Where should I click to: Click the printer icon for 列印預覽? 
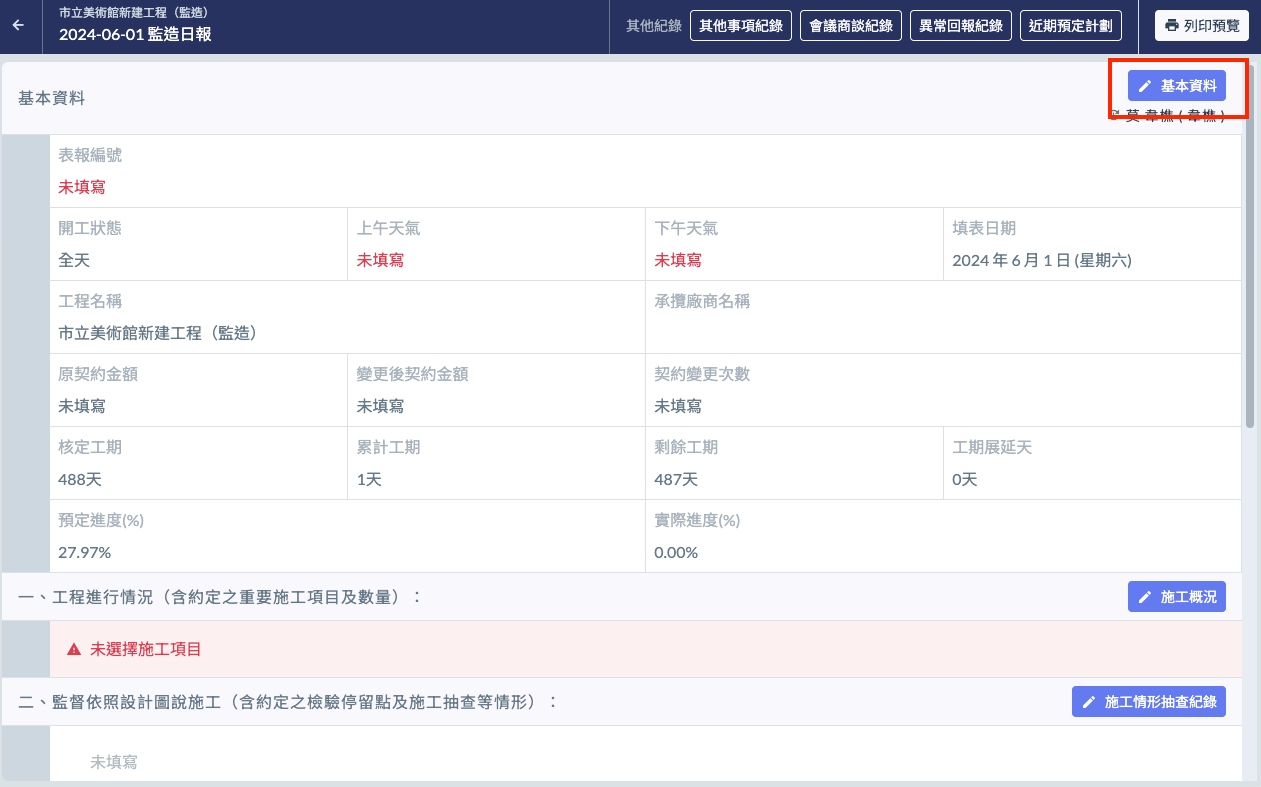coord(1171,26)
